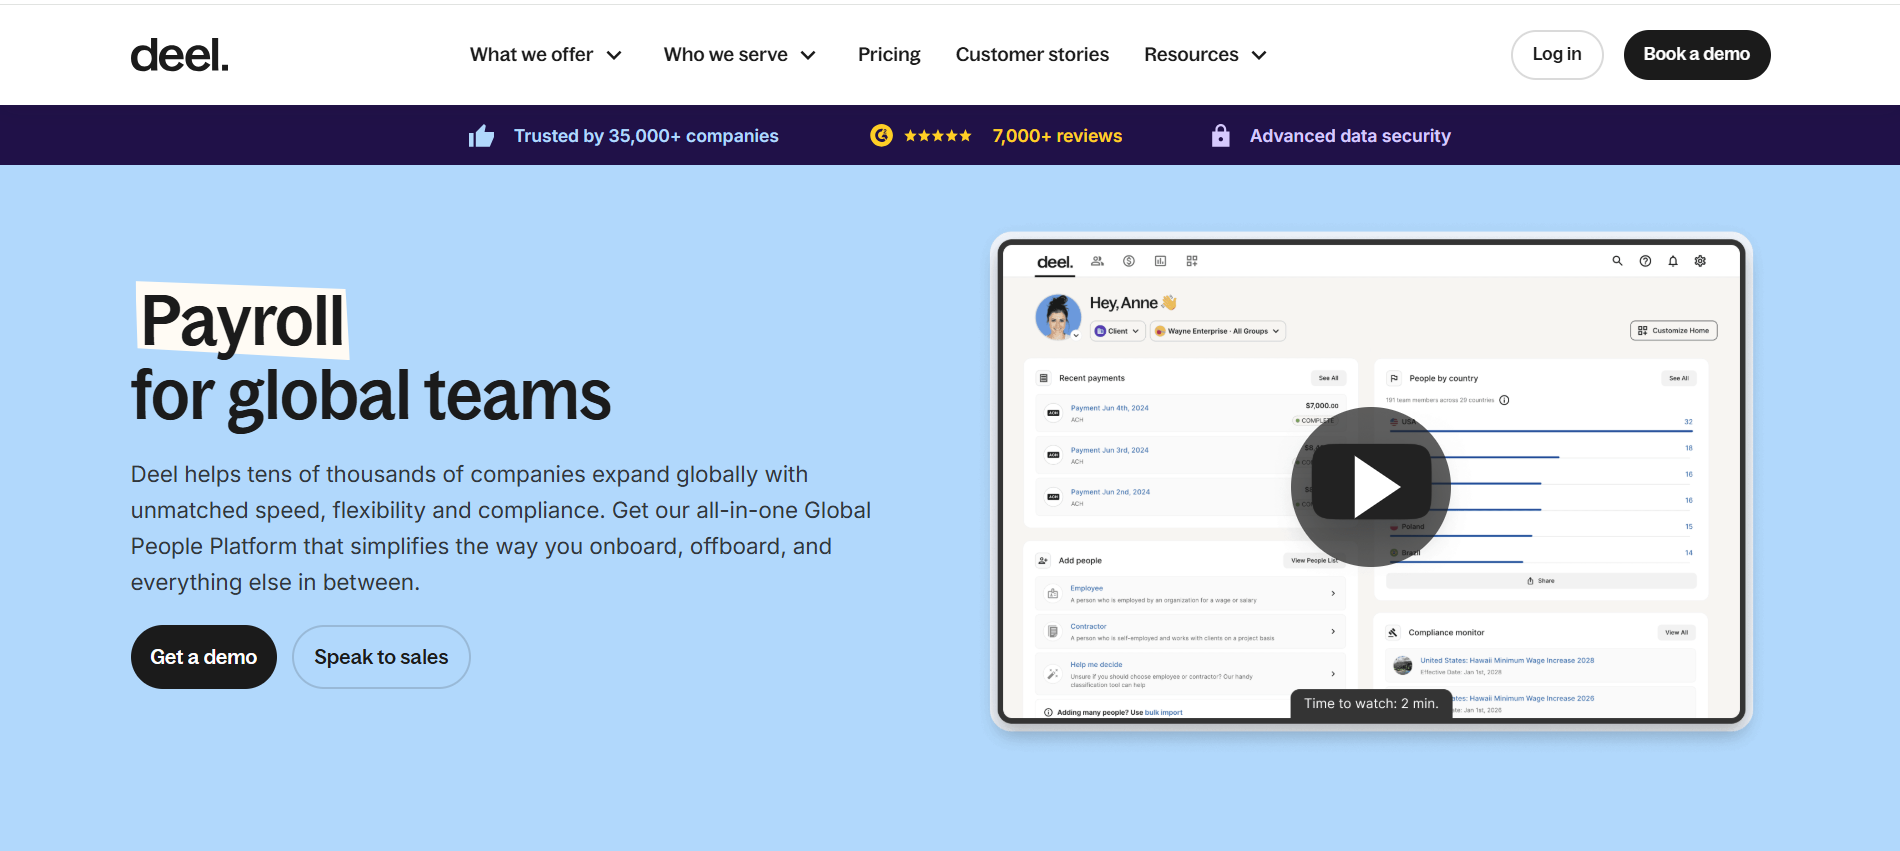
Task: Click the Employee badge icon
Action: [x=1053, y=594]
